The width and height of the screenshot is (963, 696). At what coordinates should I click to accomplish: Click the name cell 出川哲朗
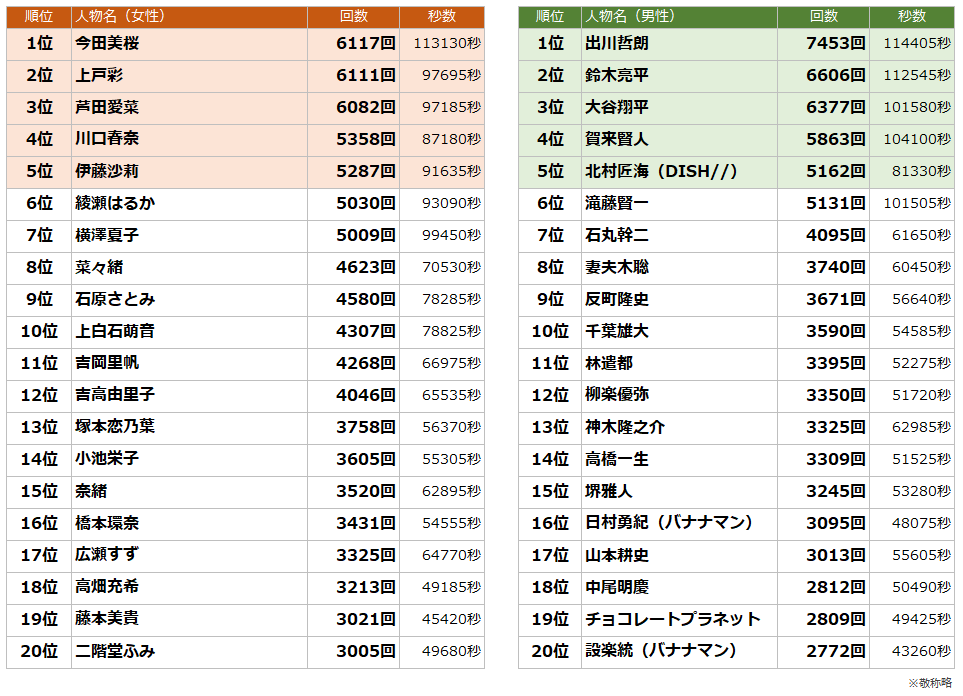(x=617, y=44)
